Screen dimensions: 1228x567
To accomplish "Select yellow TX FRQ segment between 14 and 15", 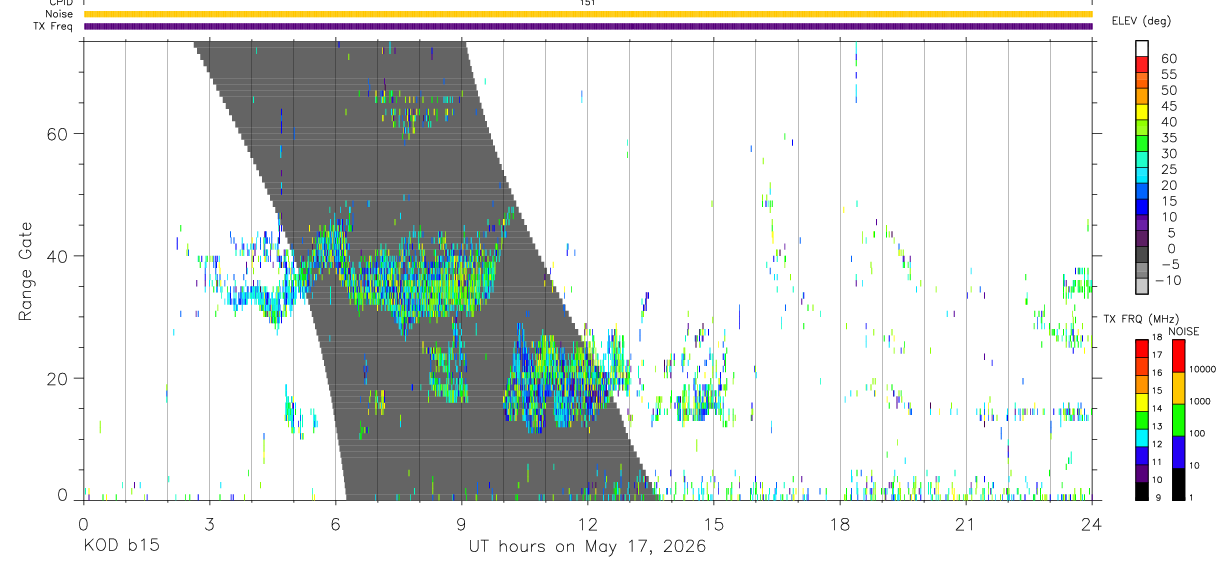I will pos(1142,400).
